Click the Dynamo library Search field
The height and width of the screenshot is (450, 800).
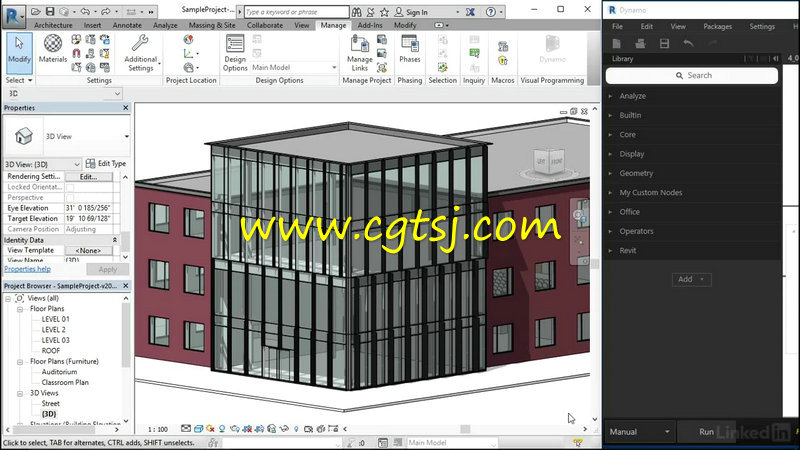[x=692, y=76]
